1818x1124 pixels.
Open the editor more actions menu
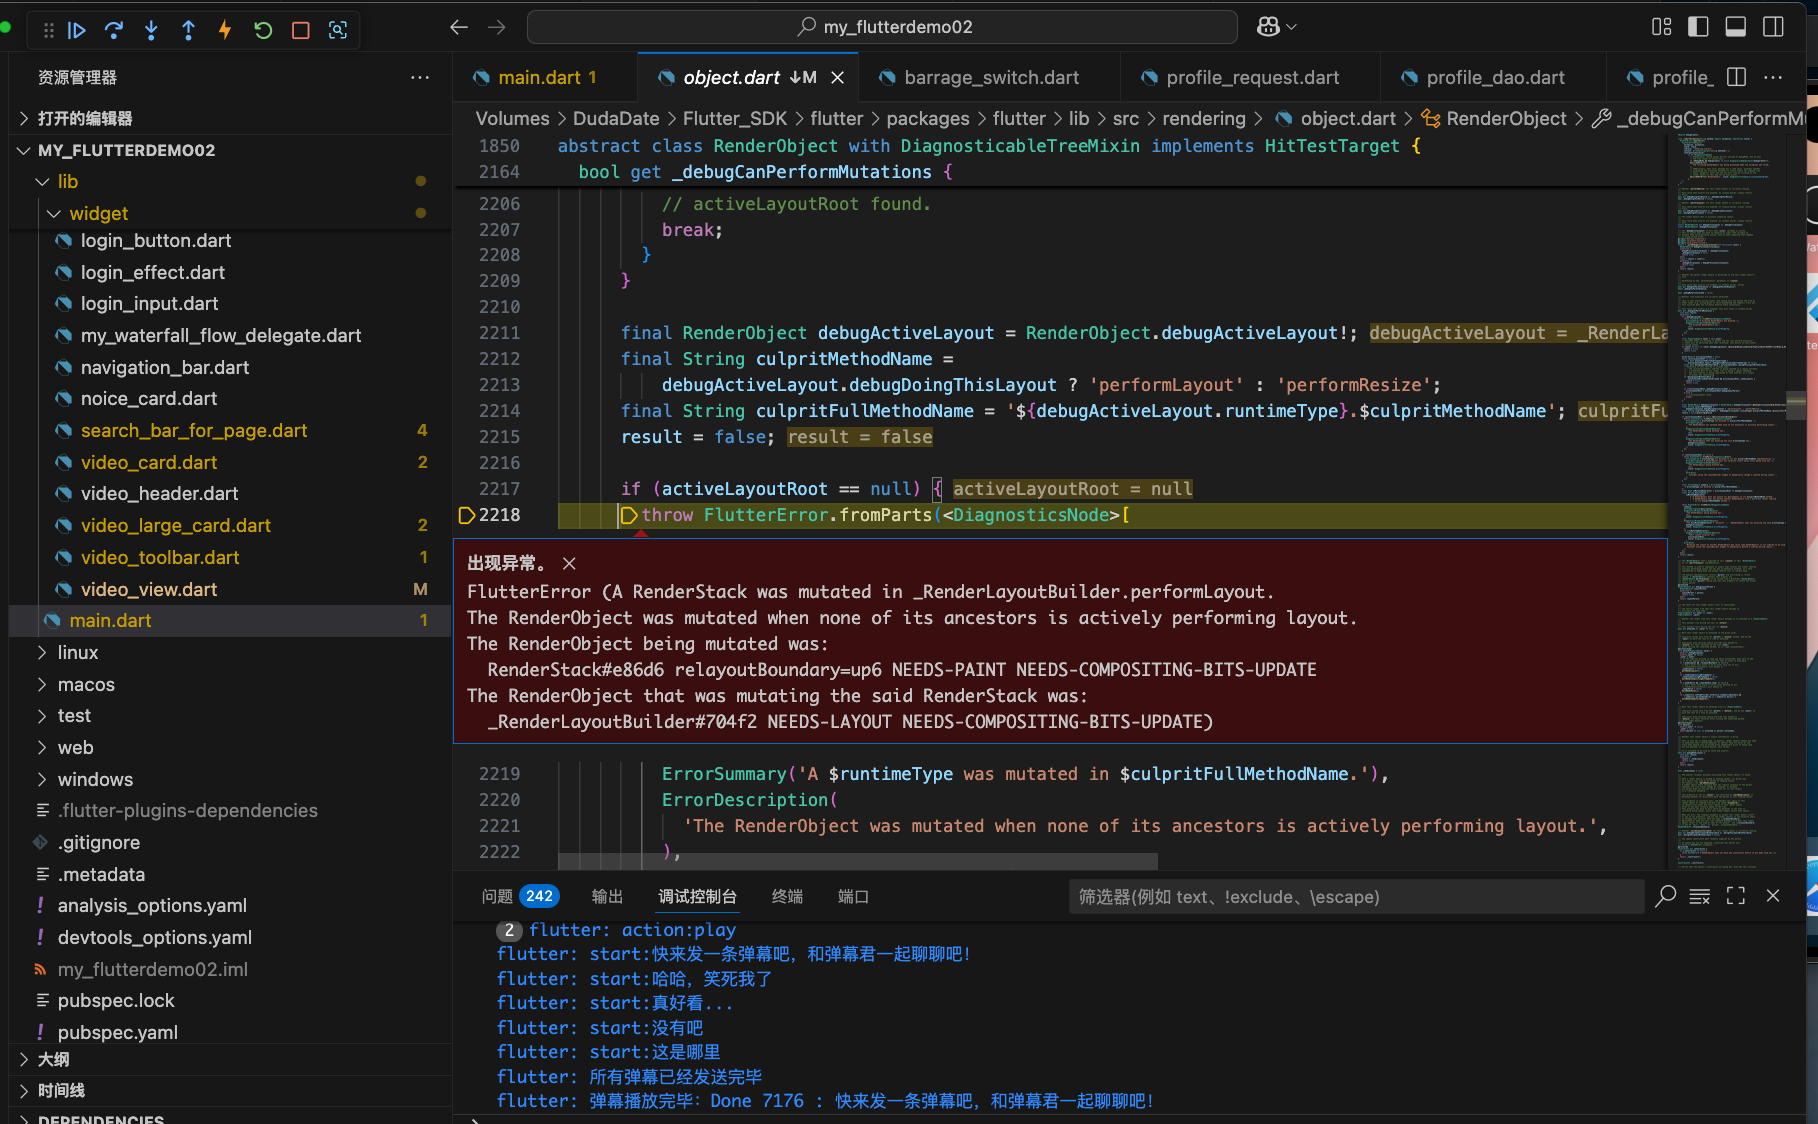pyautogui.click(x=1773, y=77)
